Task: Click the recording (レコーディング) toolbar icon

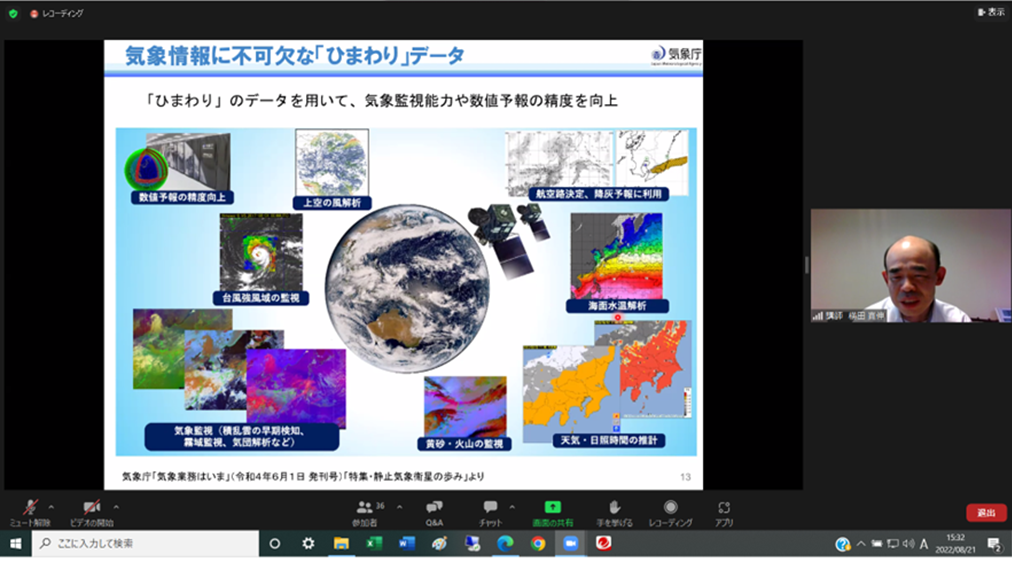Action: click(x=670, y=511)
